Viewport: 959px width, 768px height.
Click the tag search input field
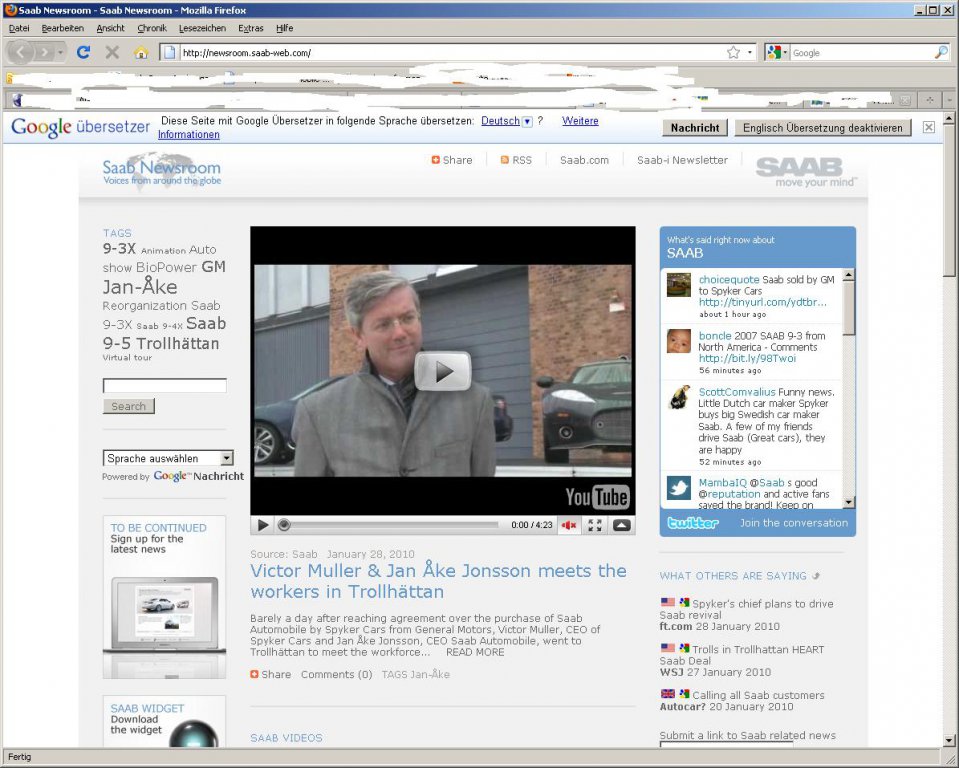click(165, 385)
